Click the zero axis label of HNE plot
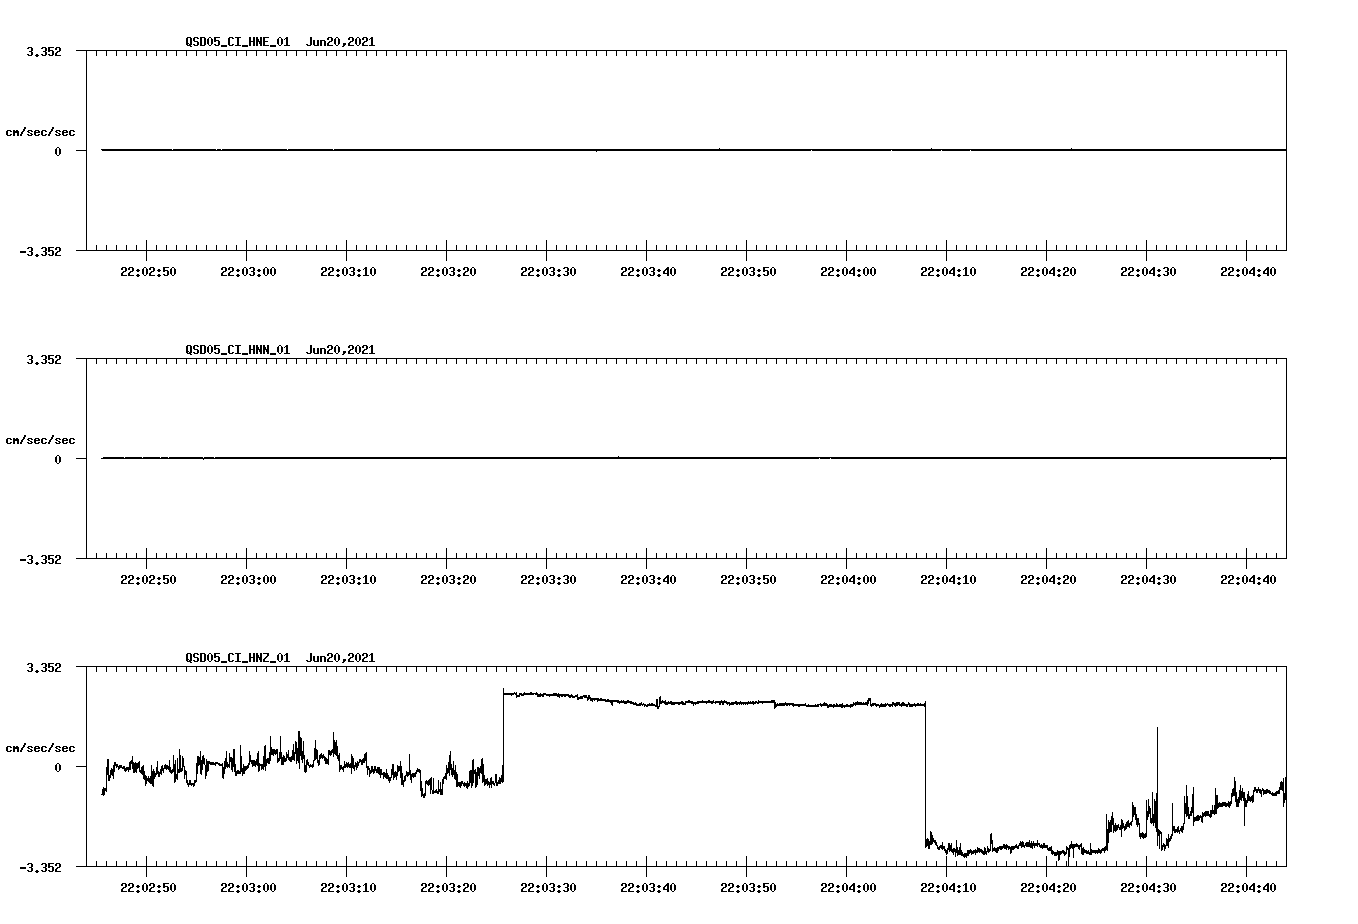This screenshot has width=1358, height=924. pyautogui.click(x=58, y=152)
